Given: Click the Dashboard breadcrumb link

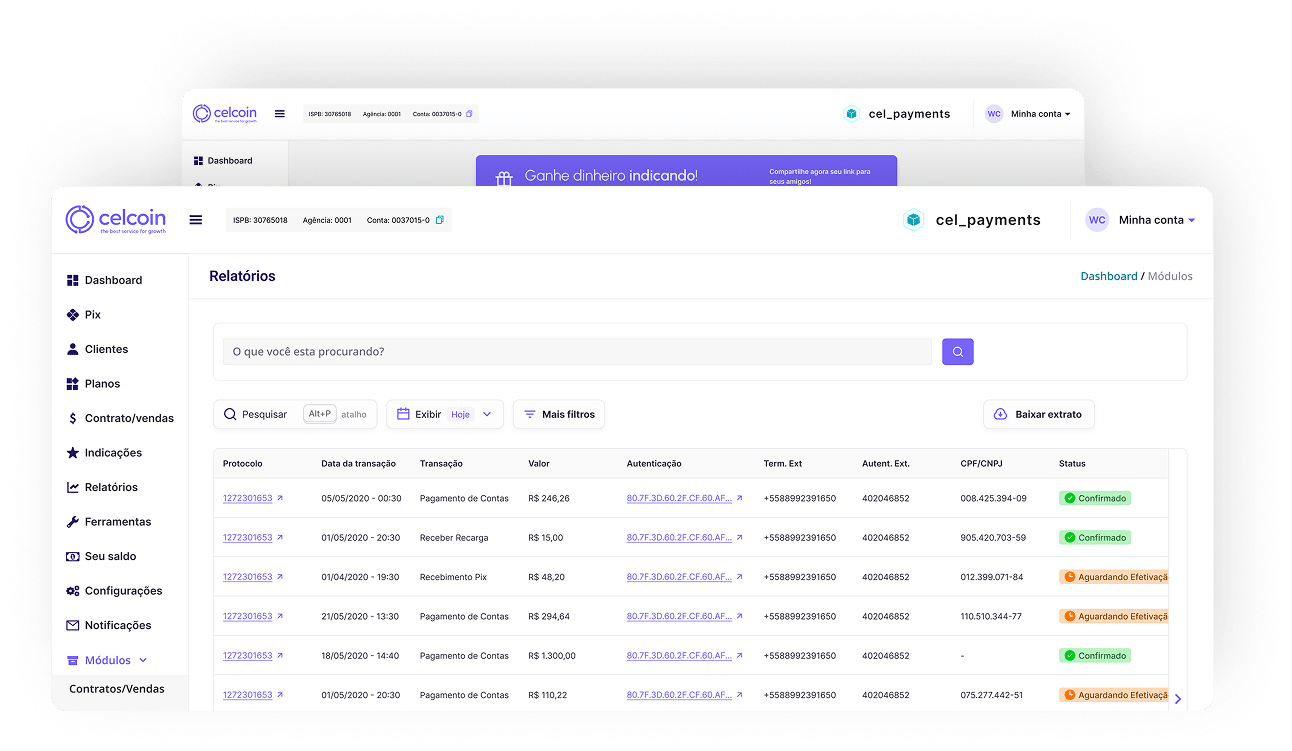Looking at the screenshot, I should click(x=1108, y=276).
